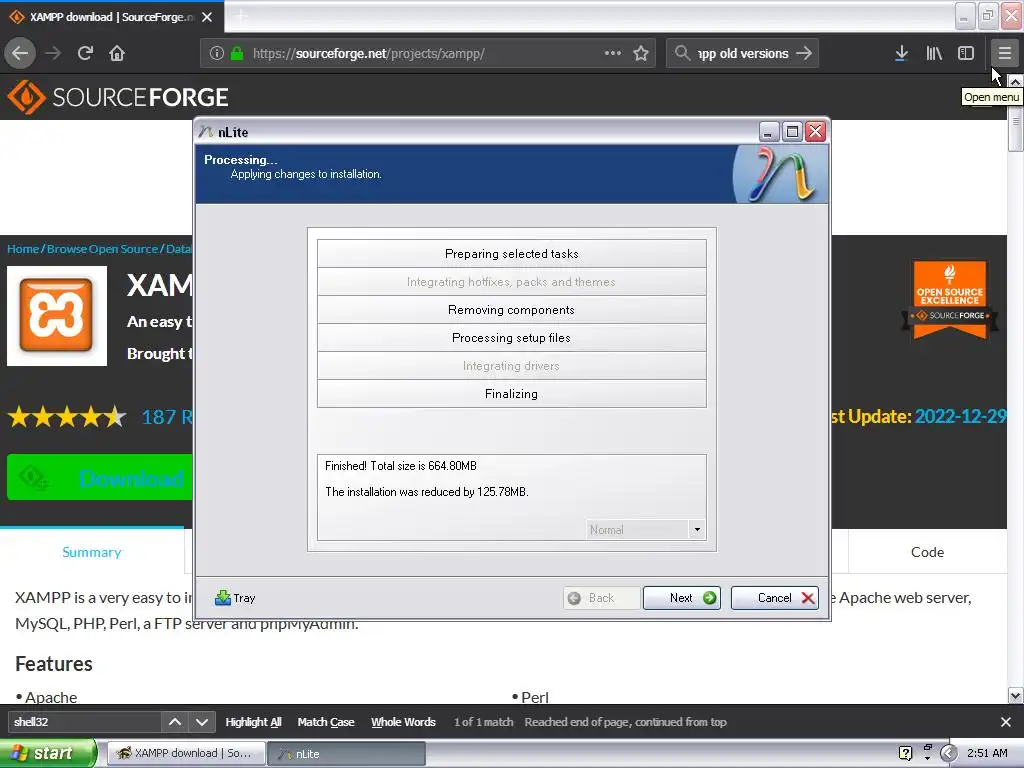1024x768 pixels.
Task: Switch to XAMPP download taskbar button
Action: click(186, 753)
